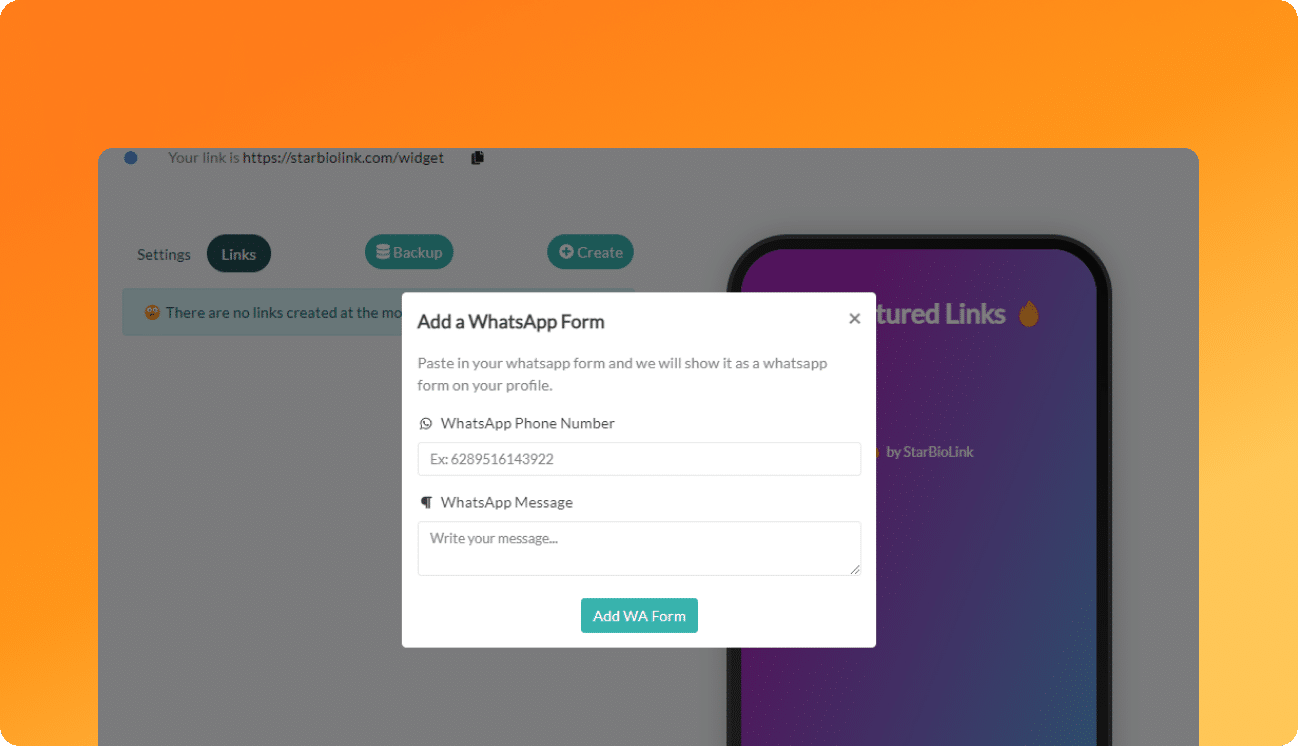The width and height of the screenshot is (1298, 746).
Task: Focus the 'Write your message...' text area
Action: (639, 548)
